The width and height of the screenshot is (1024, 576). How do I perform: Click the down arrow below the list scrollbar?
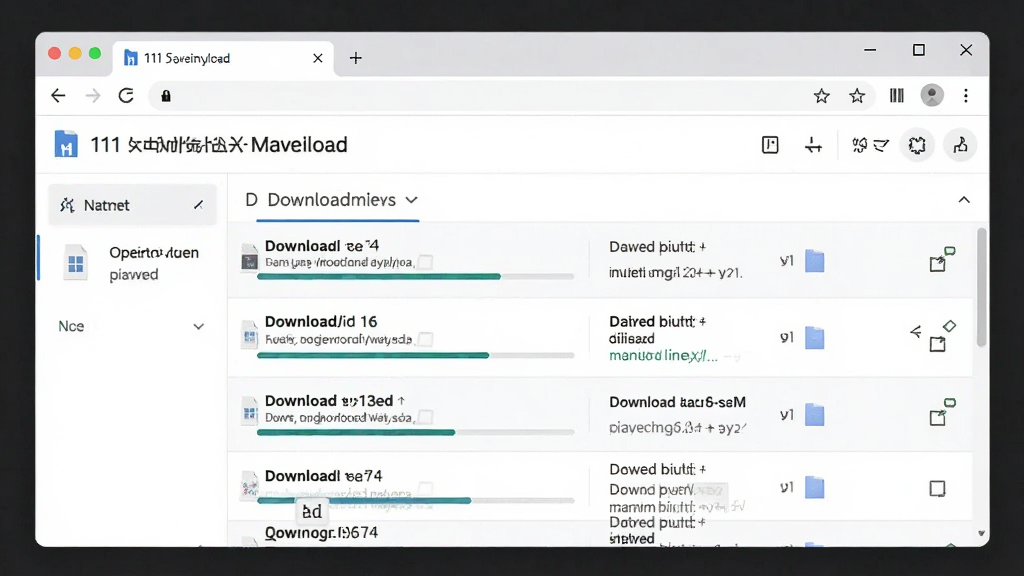[981, 534]
